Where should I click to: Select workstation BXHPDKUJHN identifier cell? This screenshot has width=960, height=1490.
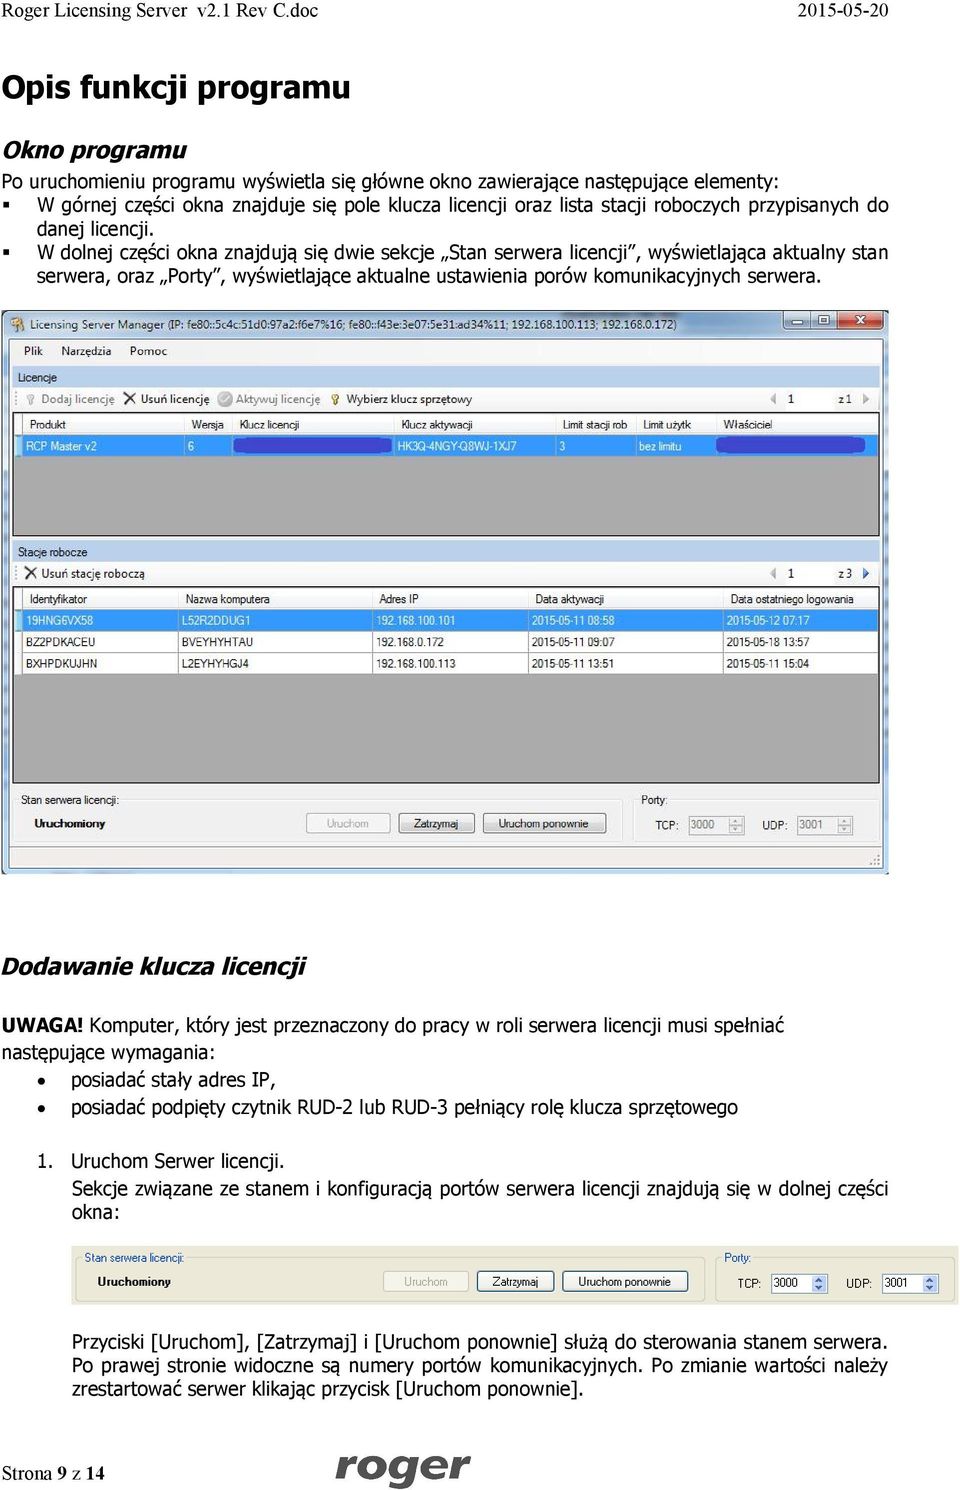point(99,664)
